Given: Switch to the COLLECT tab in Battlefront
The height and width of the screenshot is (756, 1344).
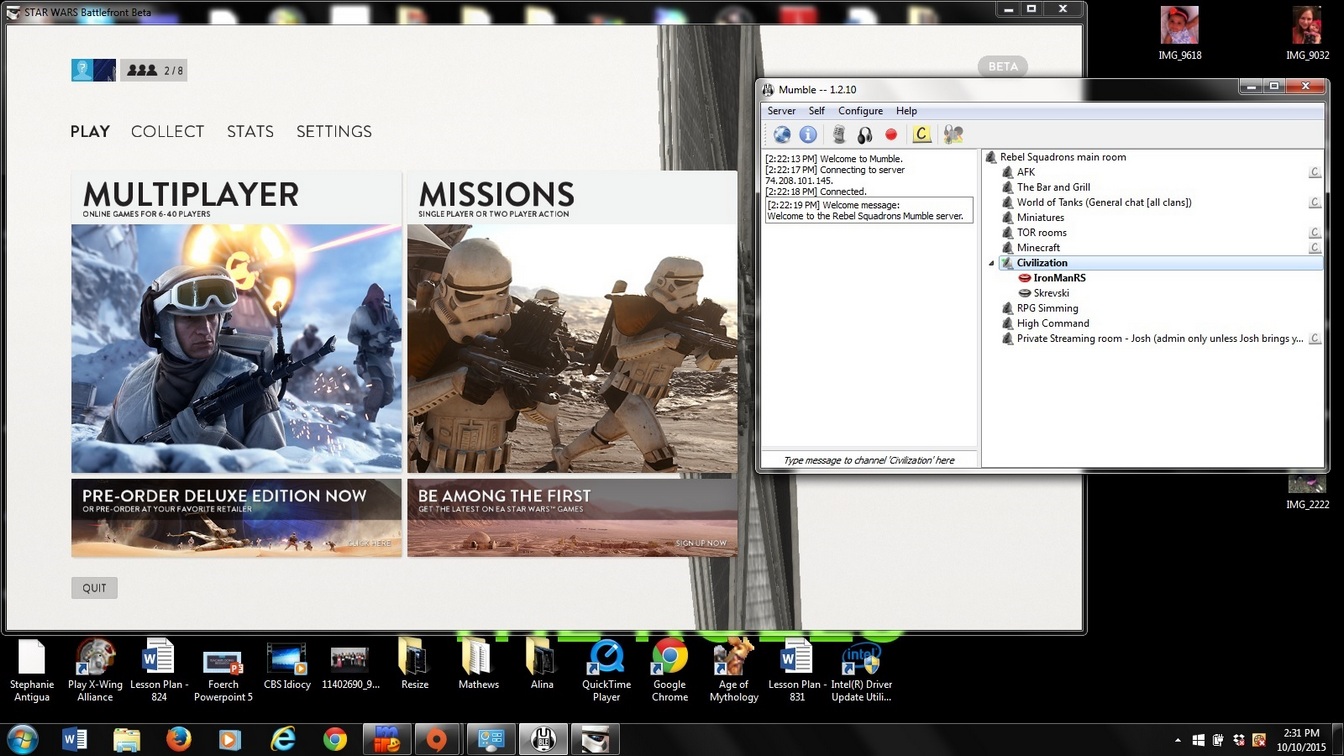Looking at the screenshot, I should pos(167,131).
